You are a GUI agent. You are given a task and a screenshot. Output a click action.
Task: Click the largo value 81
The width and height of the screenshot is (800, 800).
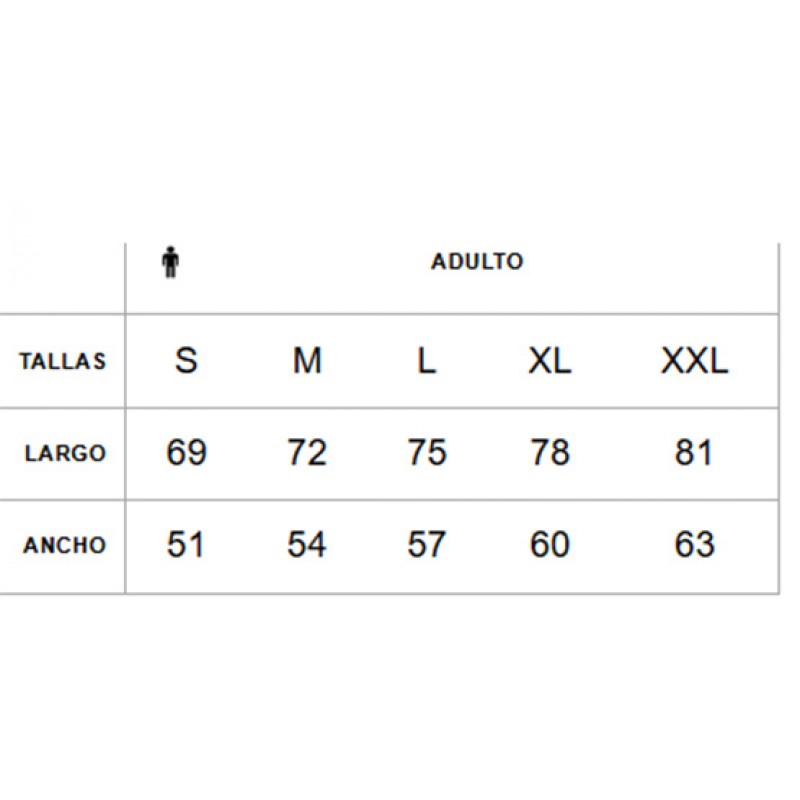694,453
